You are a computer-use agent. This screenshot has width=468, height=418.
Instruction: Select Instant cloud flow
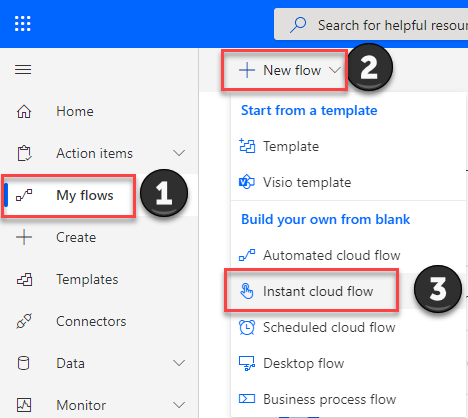click(348, 291)
